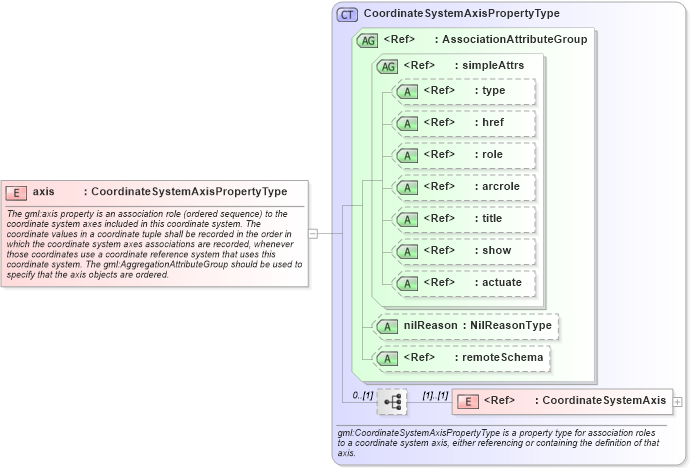Click the axis element description text
The image size is (691, 468).
point(154,244)
